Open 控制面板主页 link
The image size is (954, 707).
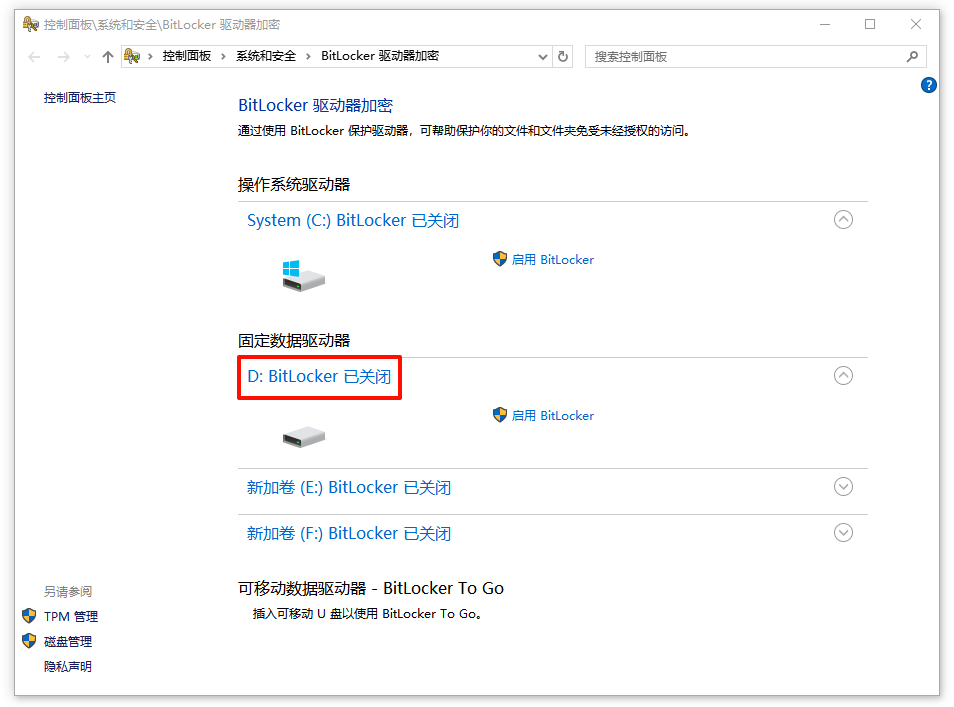coord(80,97)
